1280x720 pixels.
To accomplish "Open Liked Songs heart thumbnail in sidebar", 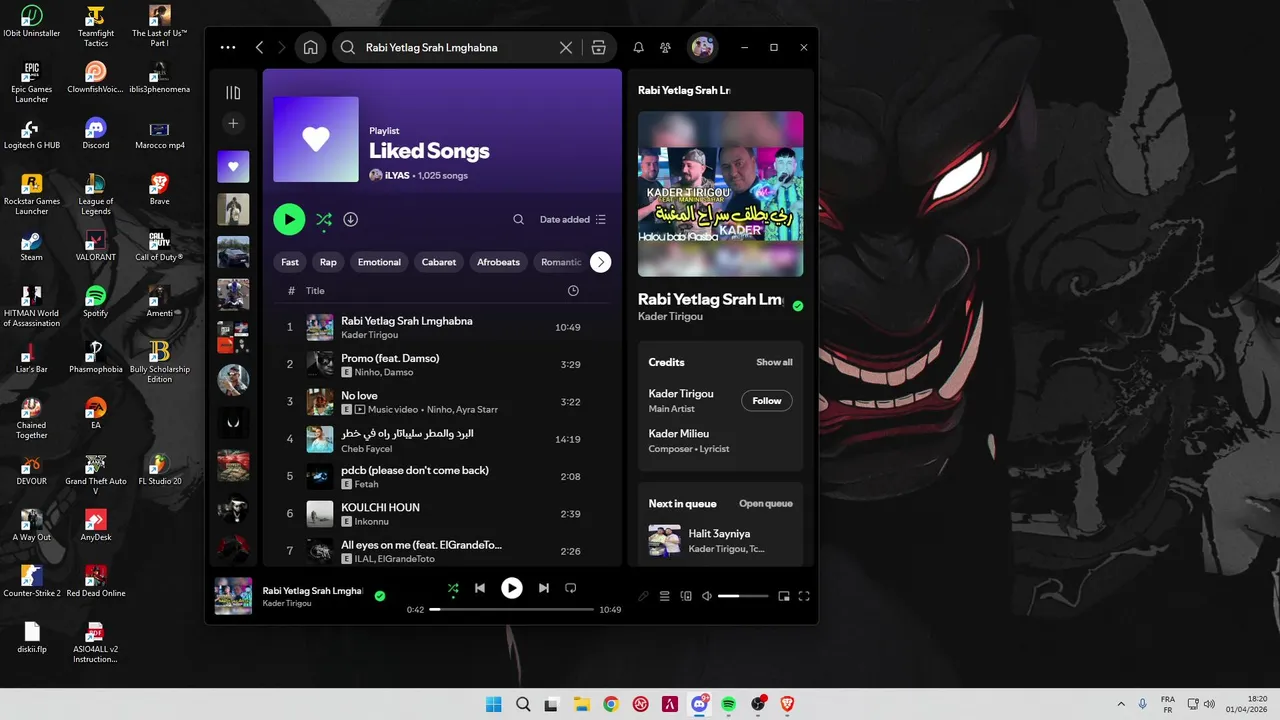I will pos(233,167).
